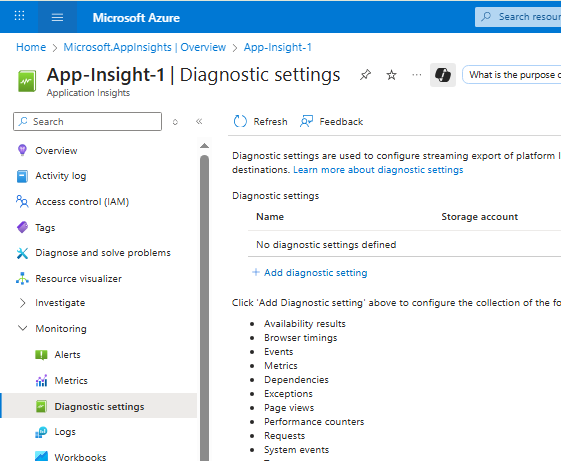Pin App-Insight-1 to dashboard
Screen dimensions: 561x461
pyautogui.click(x=365, y=75)
